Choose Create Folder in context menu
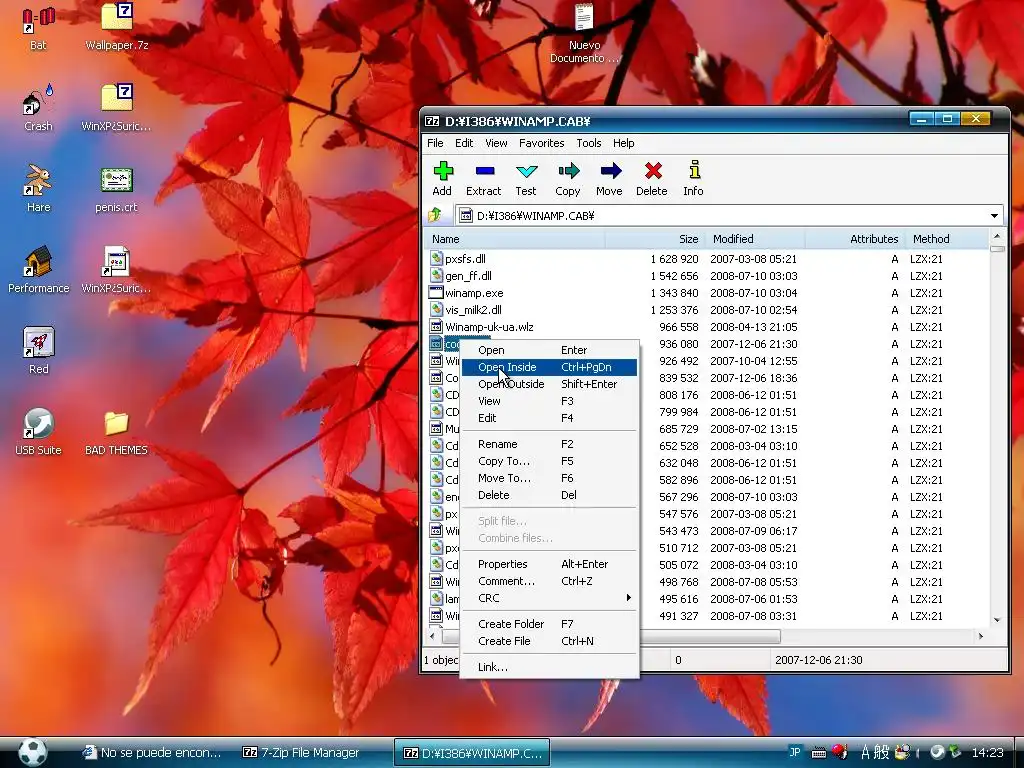This screenshot has width=1024, height=768. (549, 624)
